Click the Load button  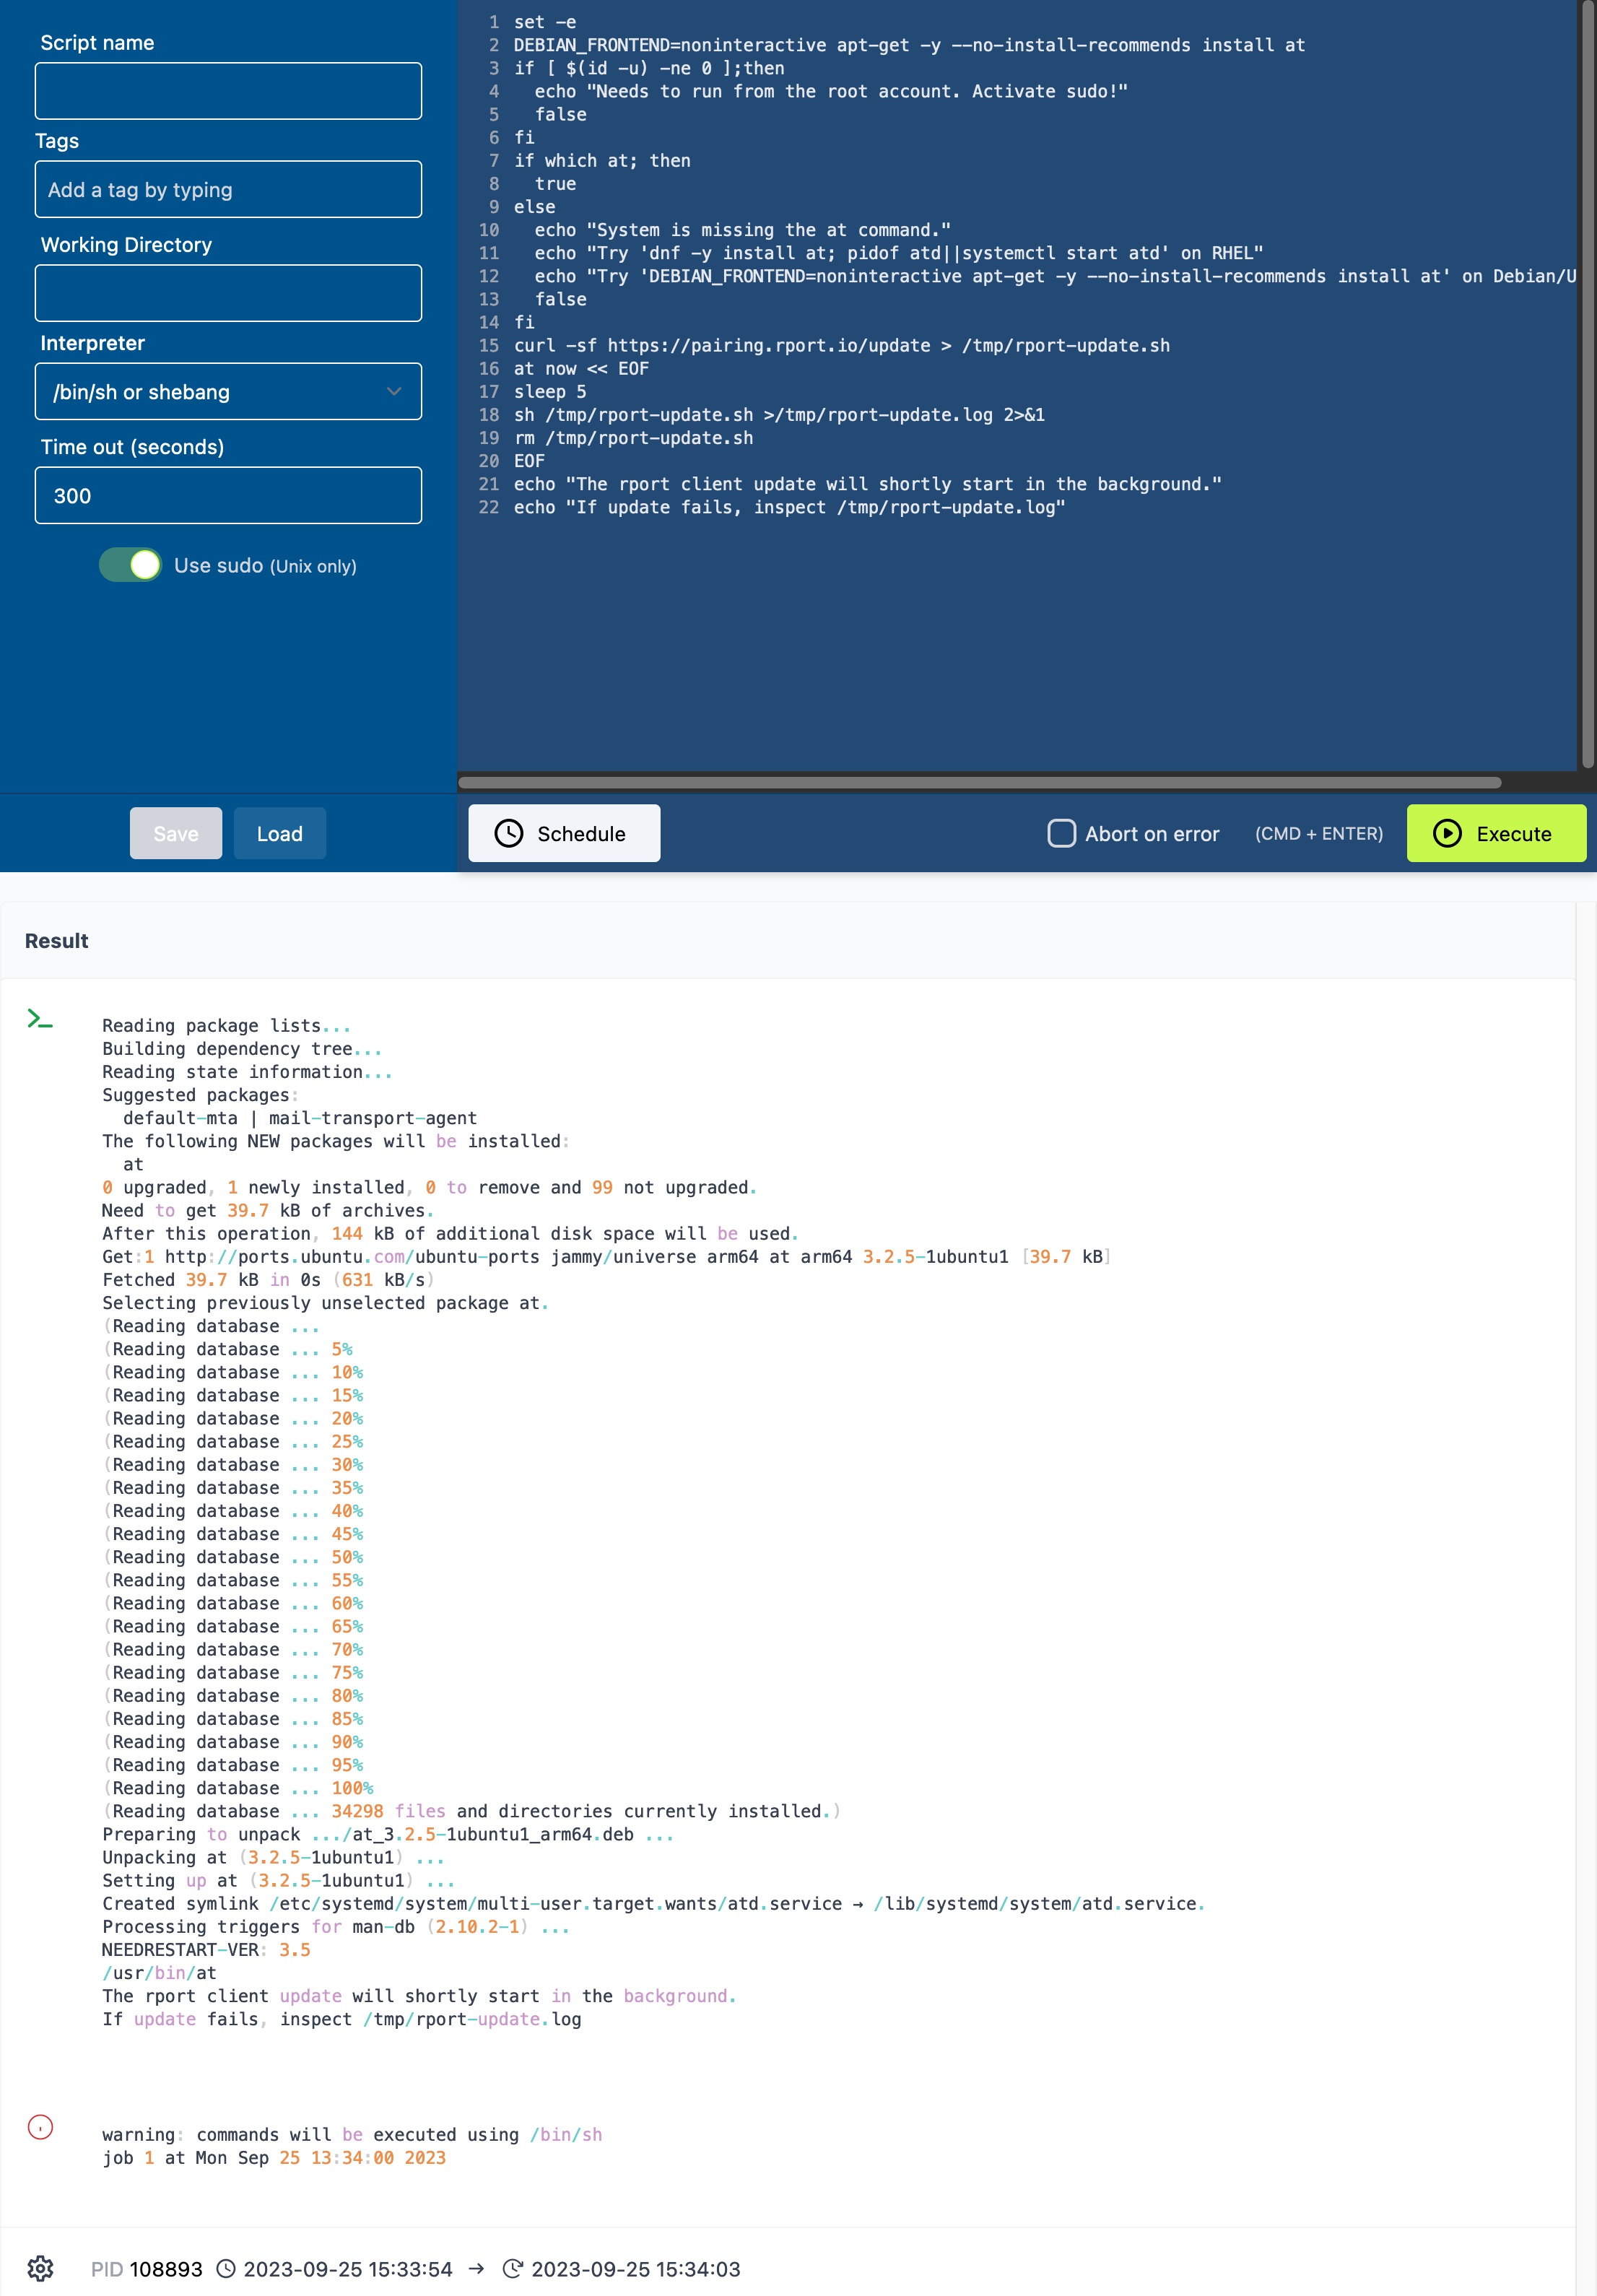coord(280,833)
